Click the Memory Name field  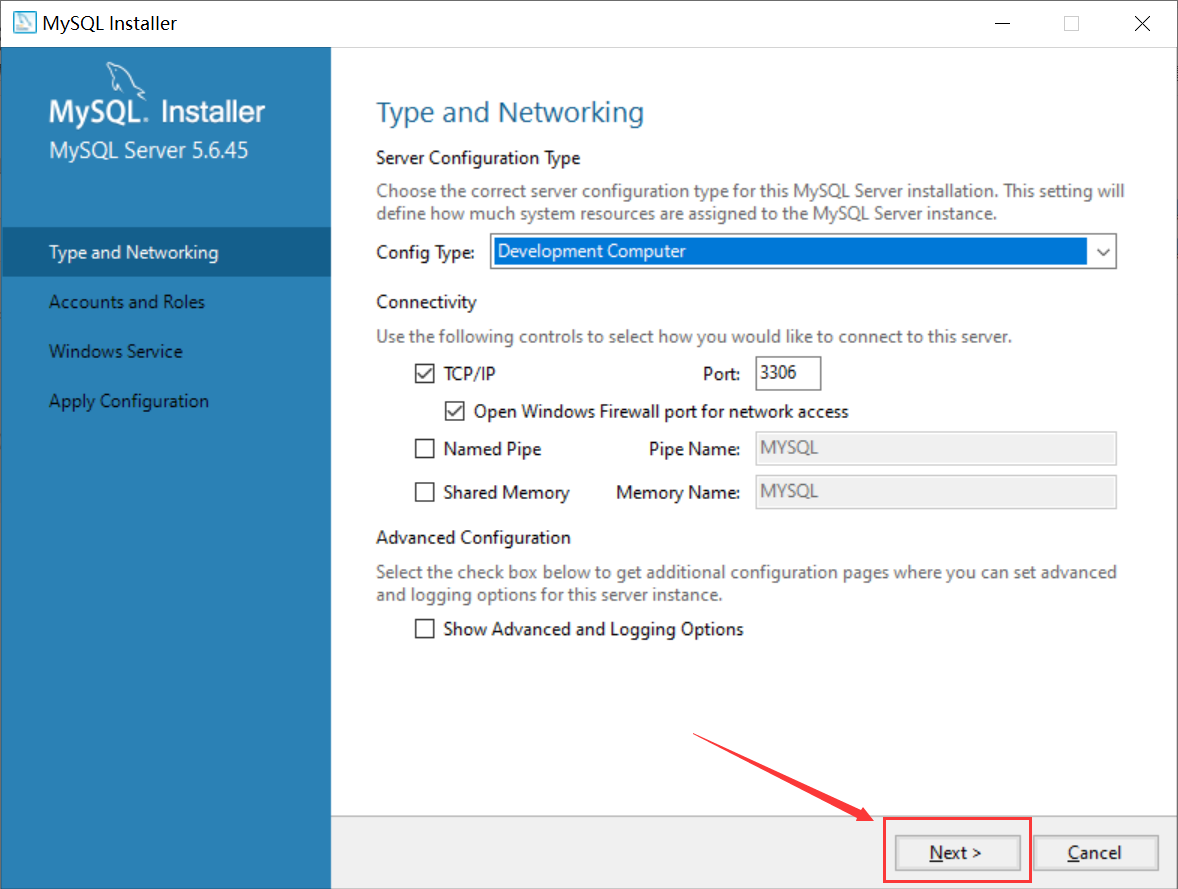936,492
